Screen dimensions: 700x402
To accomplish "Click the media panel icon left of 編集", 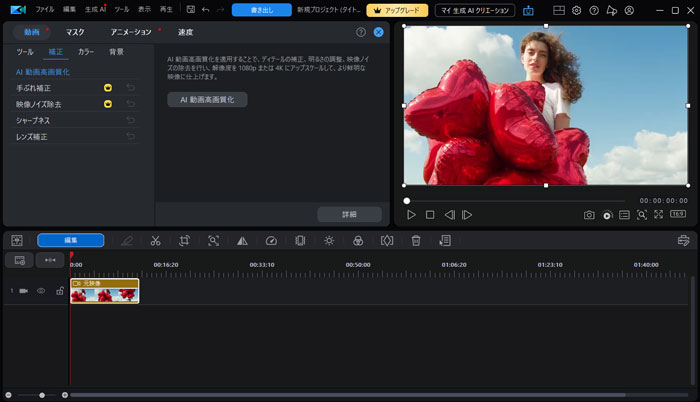I will pyautogui.click(x=17, y=240).
